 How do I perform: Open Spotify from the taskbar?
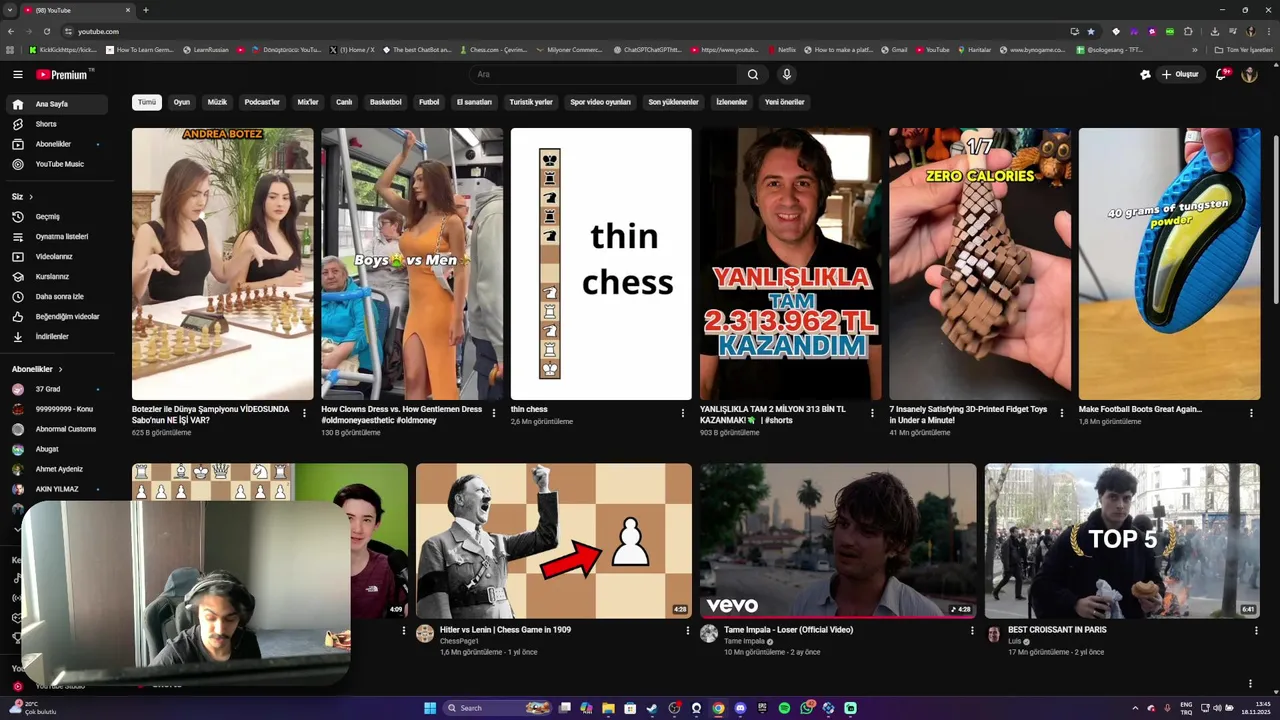click(x=784, y=708)
